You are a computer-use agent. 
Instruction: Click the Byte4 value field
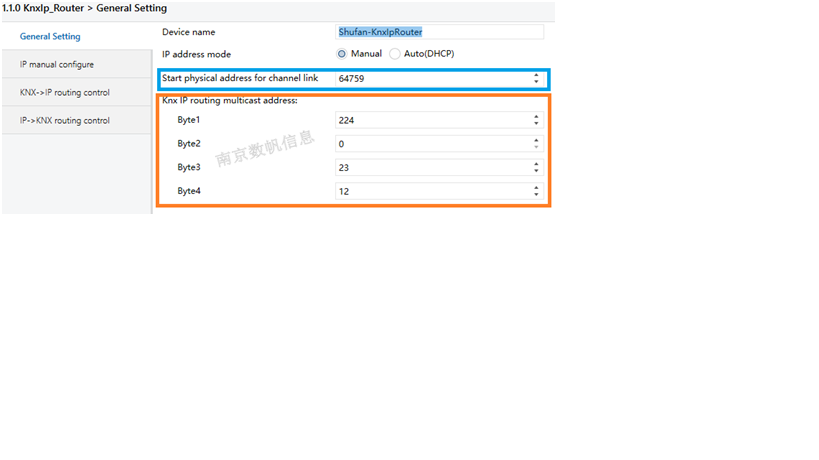point(430,191)
